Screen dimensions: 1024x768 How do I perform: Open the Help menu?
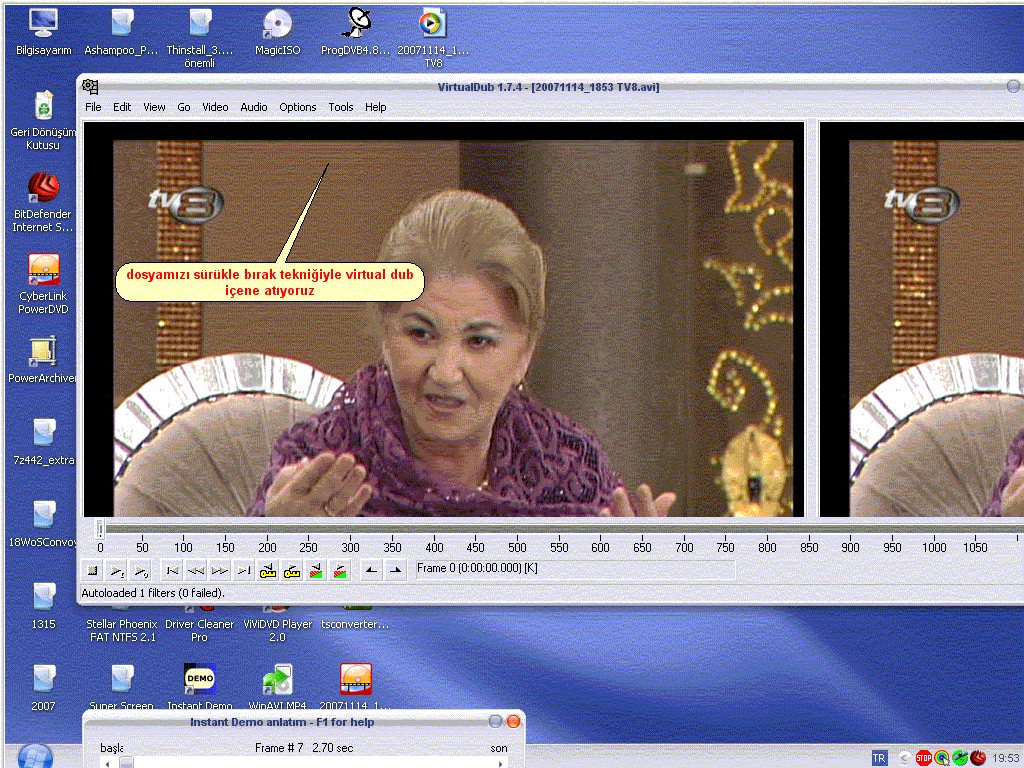(376, 107)
